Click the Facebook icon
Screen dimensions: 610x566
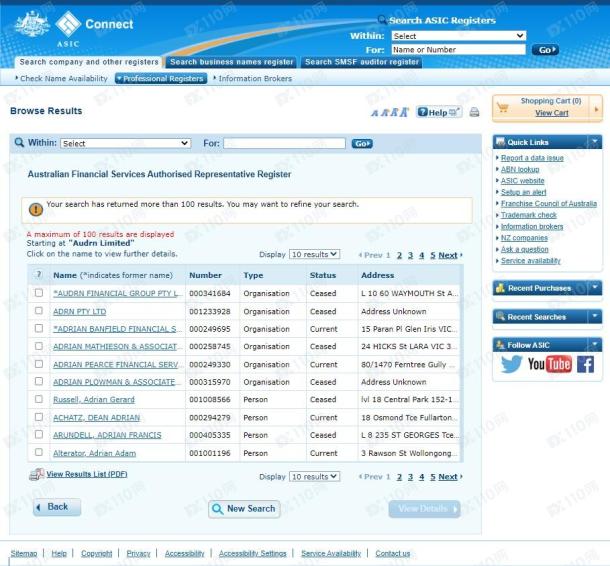[585, 364]
